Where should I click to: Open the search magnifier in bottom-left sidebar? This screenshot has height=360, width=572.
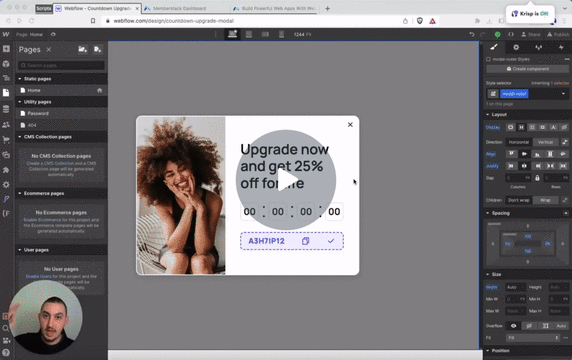pyautogui.click(x=6, y=328)
